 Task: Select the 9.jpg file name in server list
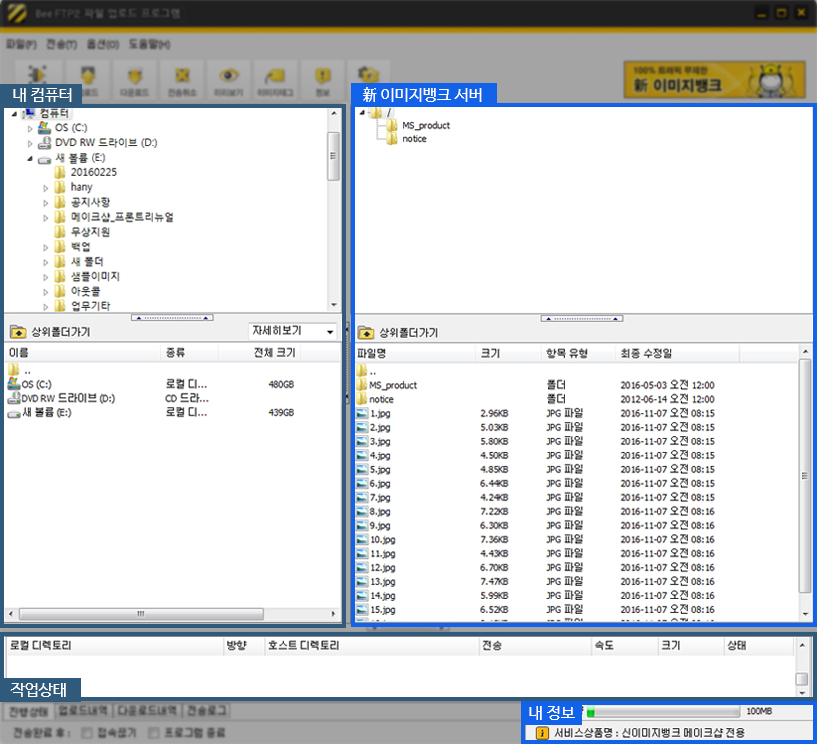pyautogui.click(x=380, y=526)
